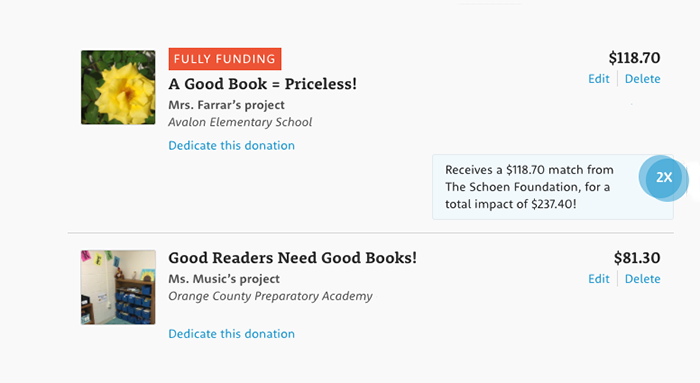This screenshot has height=383, width=700.
Task: Open 'Good Readers Need Good Books!' title
Action: coord(292,258)
